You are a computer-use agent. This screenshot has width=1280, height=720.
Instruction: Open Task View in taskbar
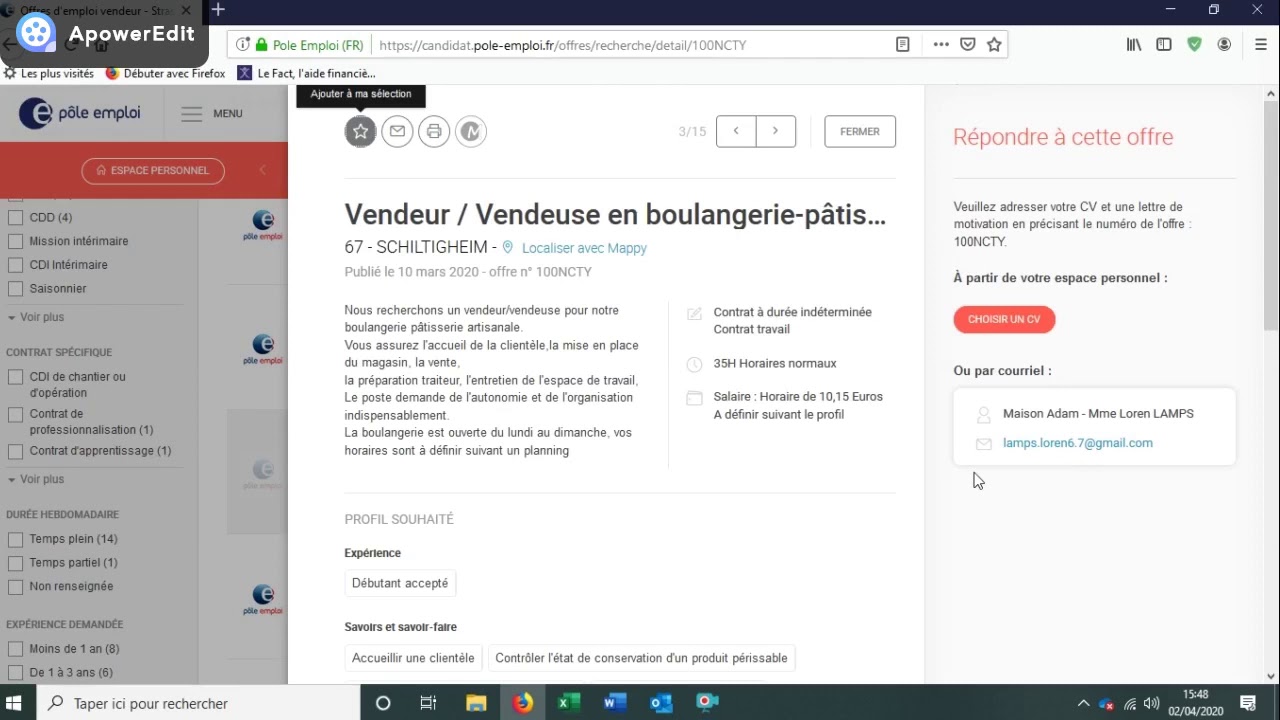pos(428,703)
